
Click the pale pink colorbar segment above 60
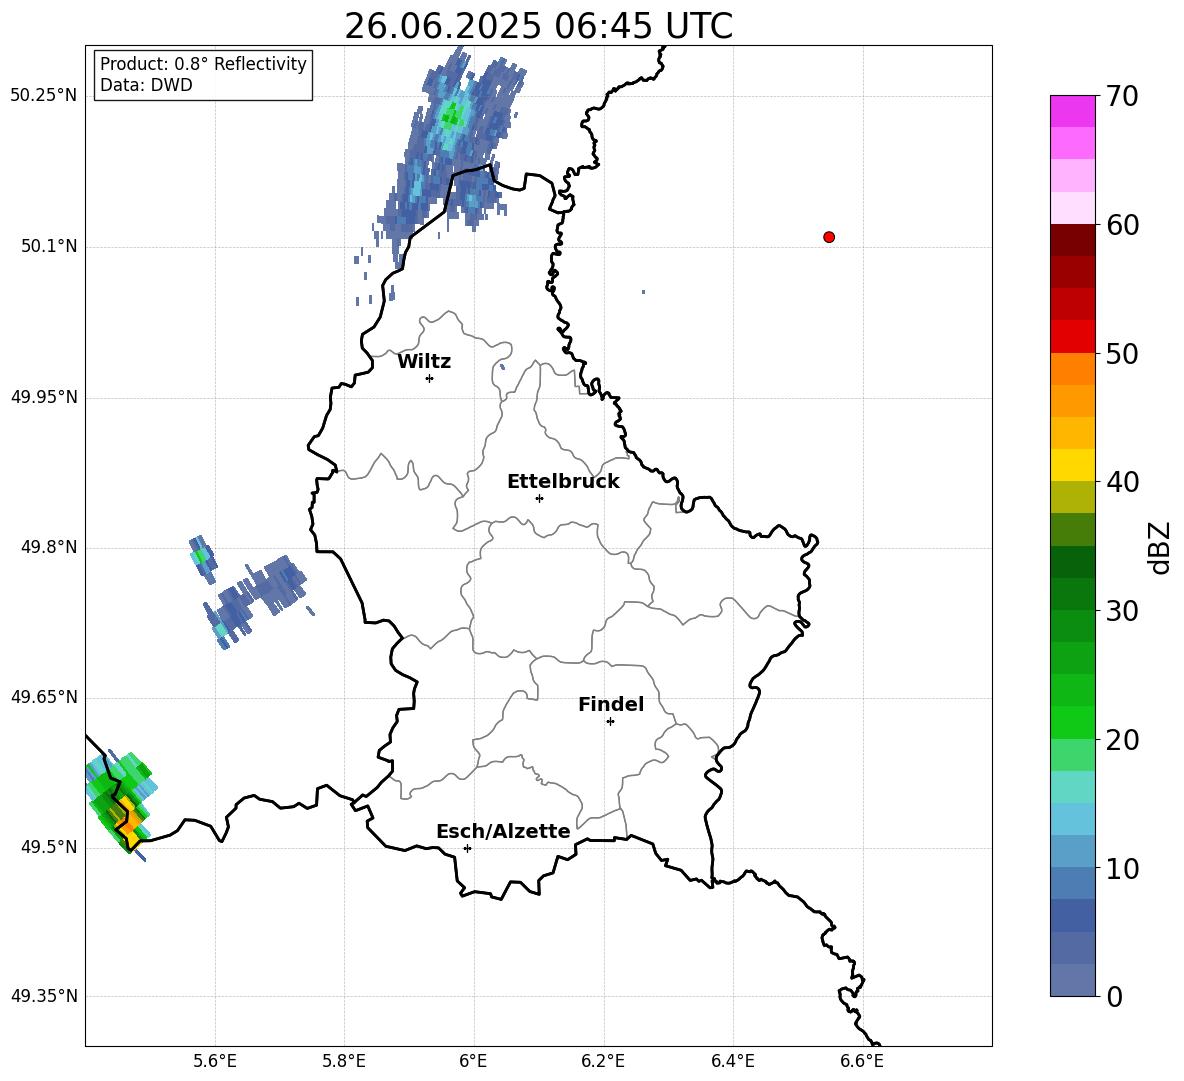[1073, 208]
